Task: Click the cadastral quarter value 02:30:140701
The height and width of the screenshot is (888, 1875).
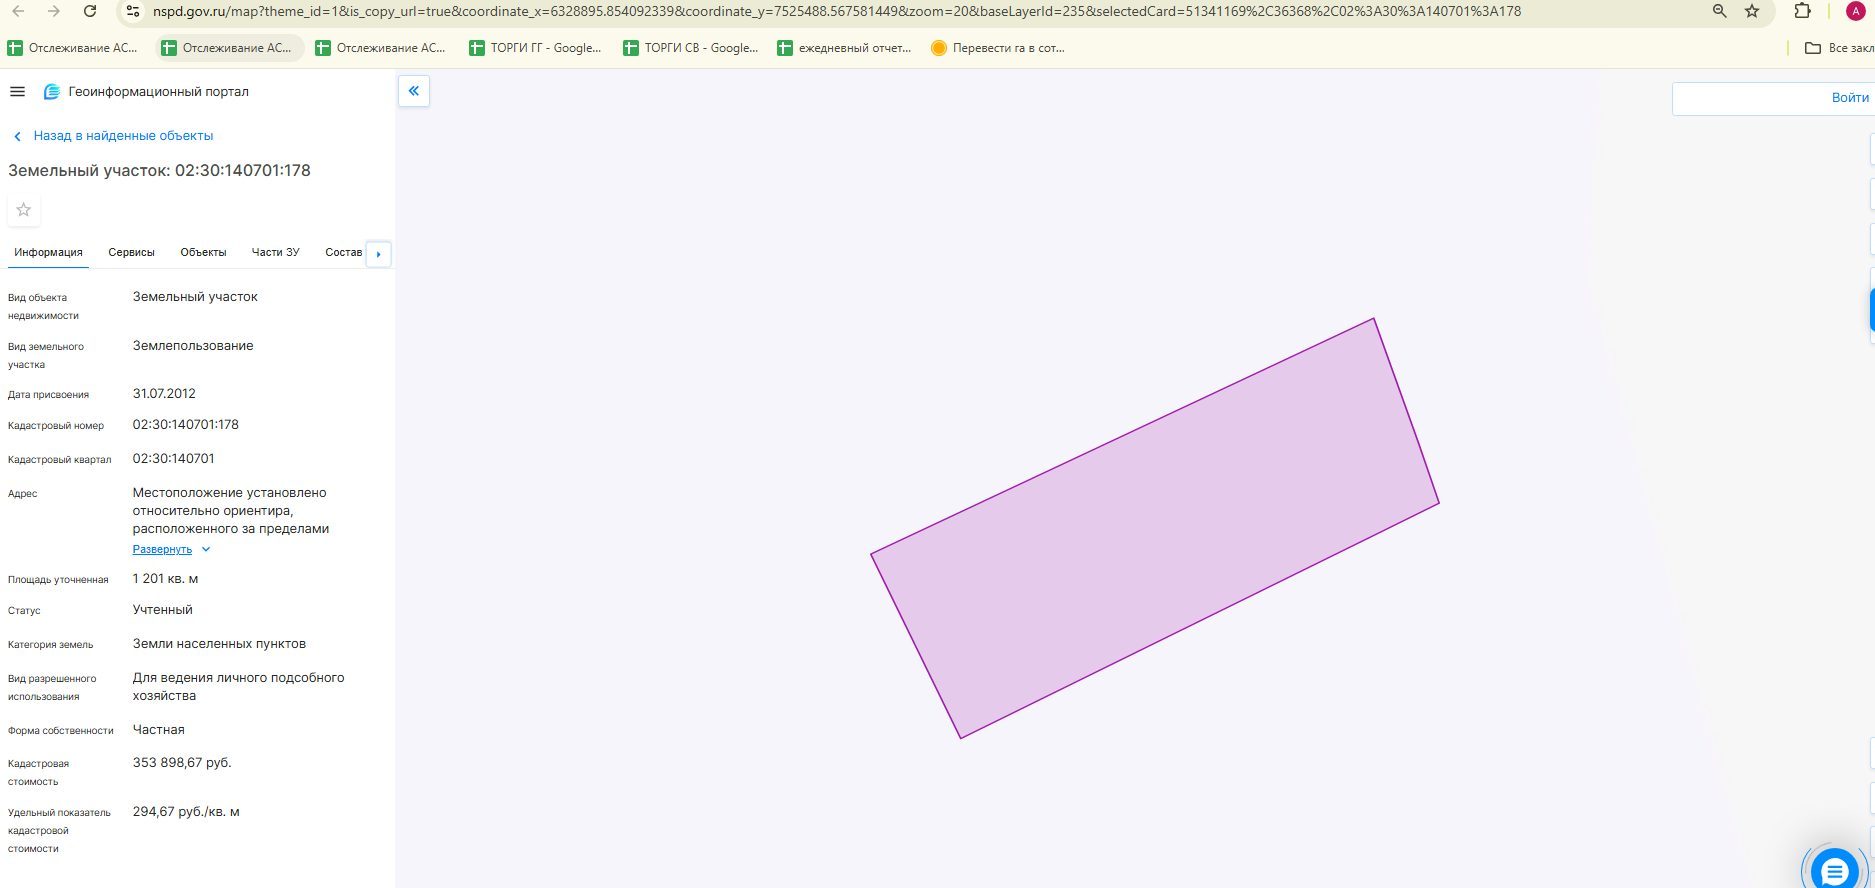Action: pyautogui.click(x=174, y=459)
